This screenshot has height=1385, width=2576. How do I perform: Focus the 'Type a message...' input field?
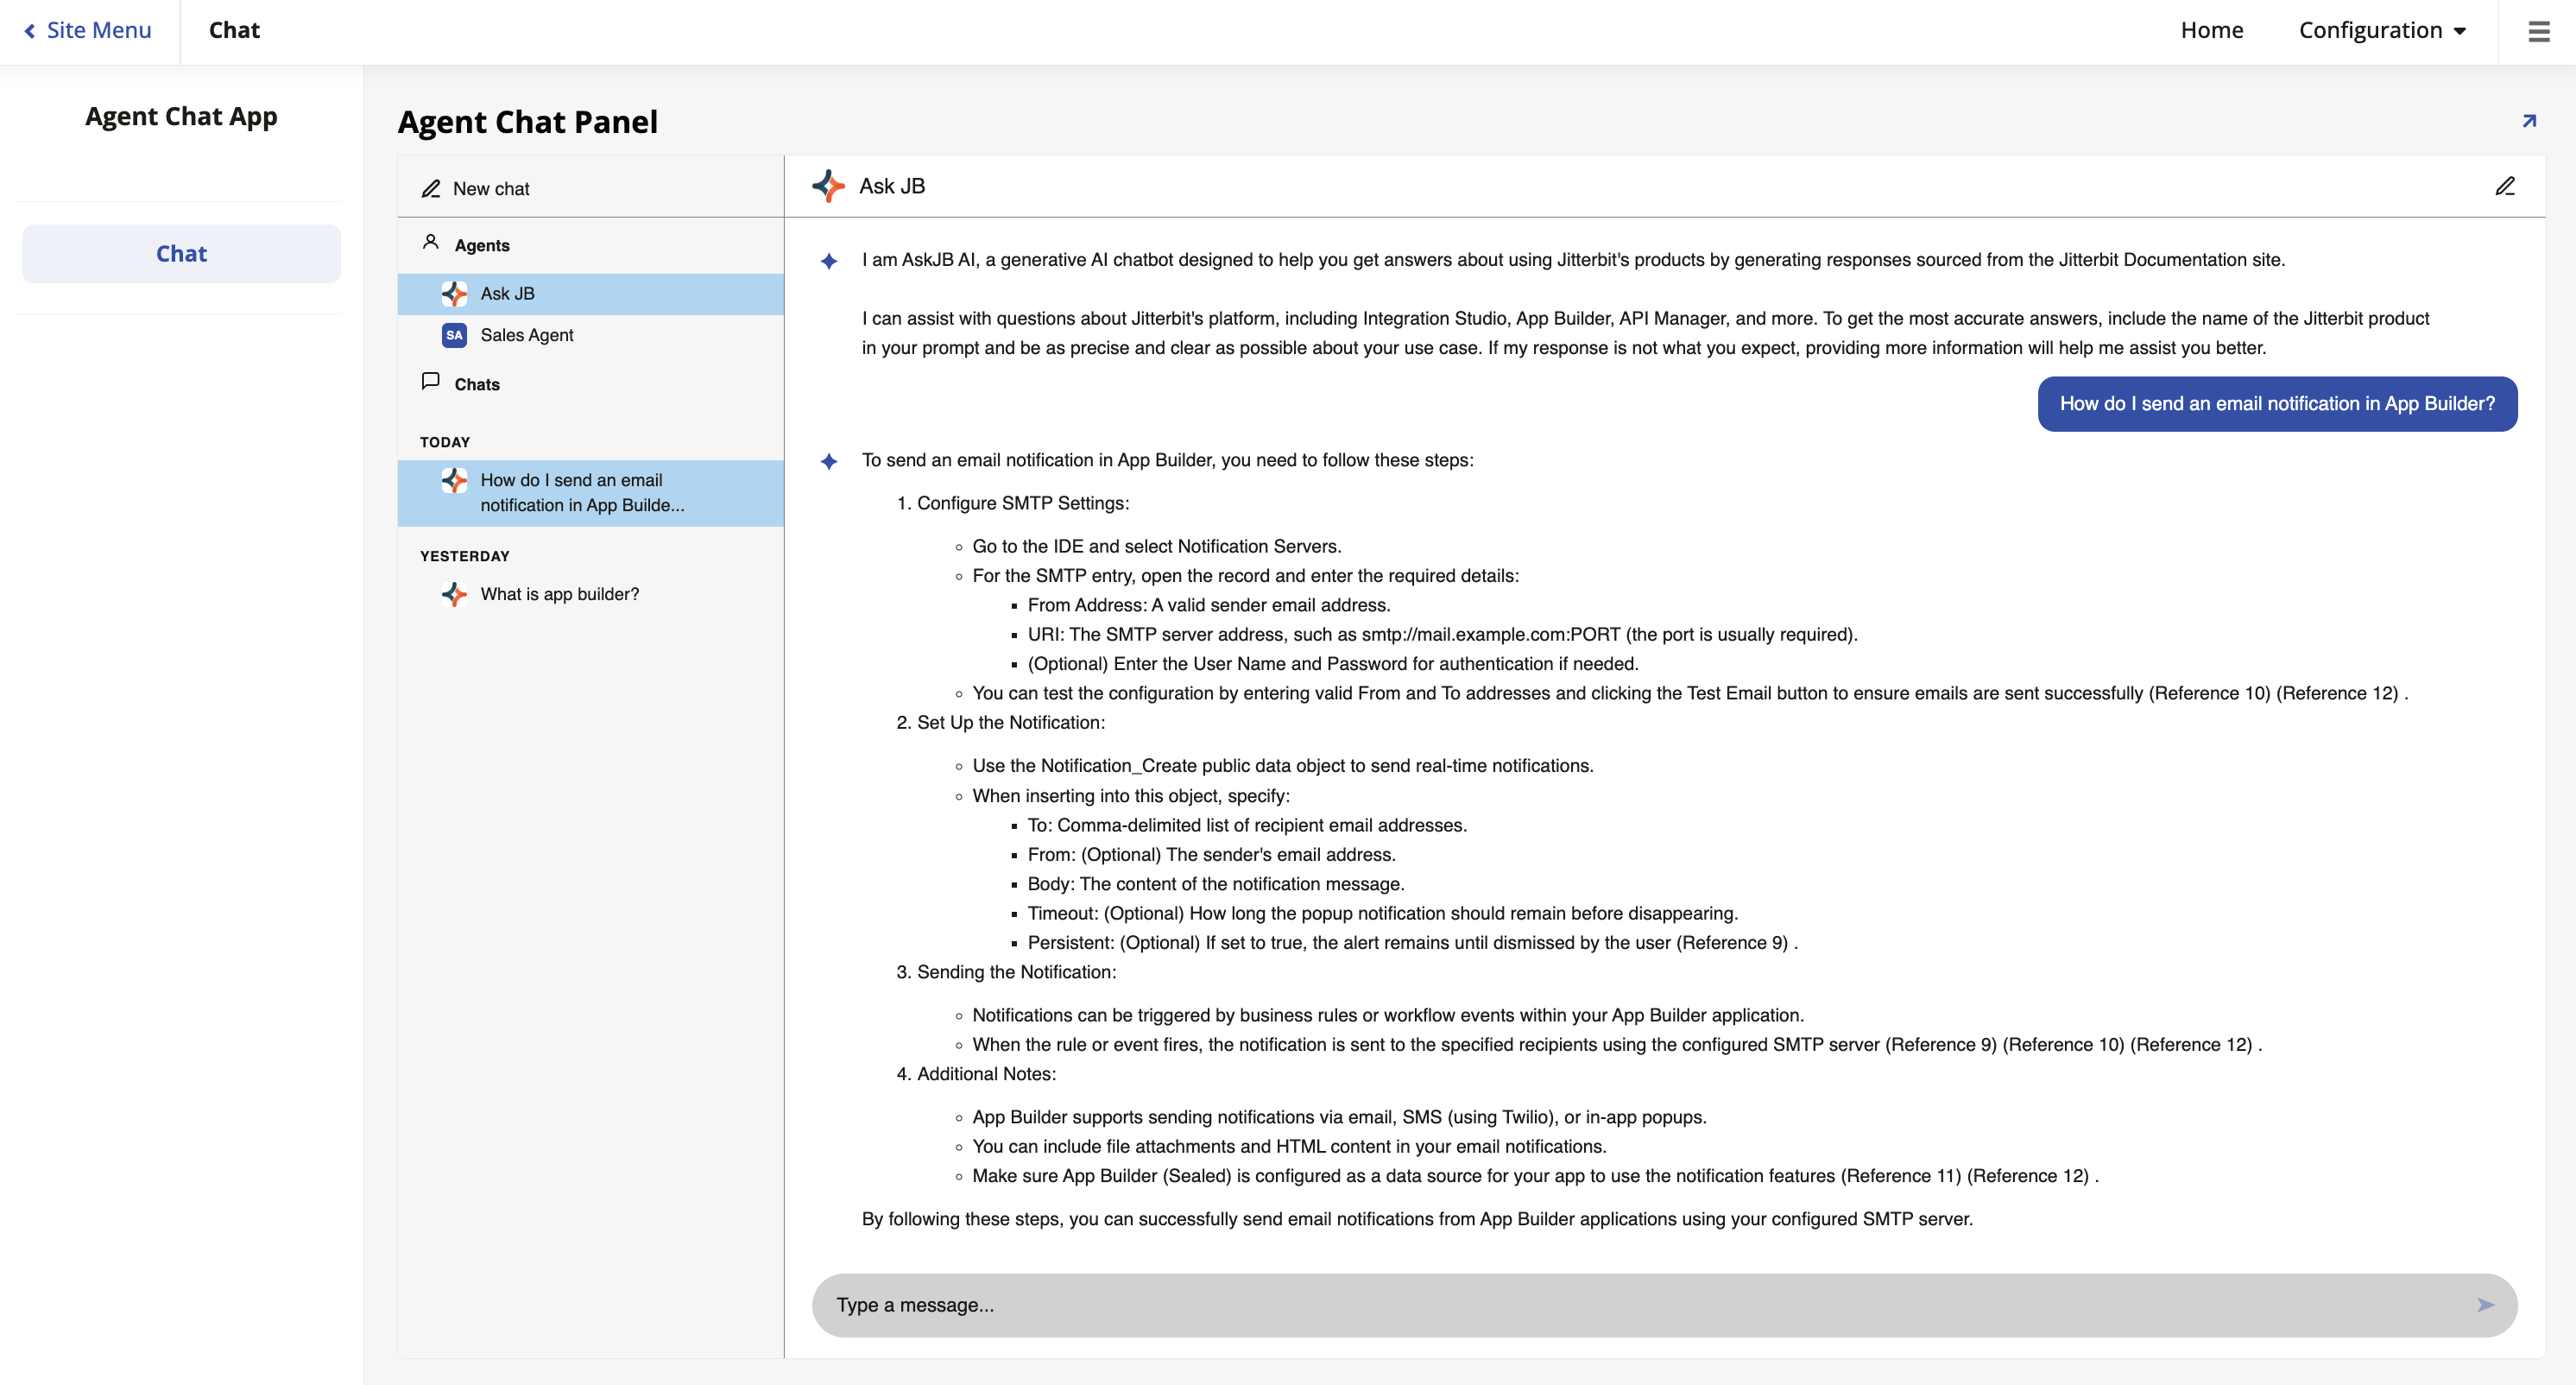1664,1305
